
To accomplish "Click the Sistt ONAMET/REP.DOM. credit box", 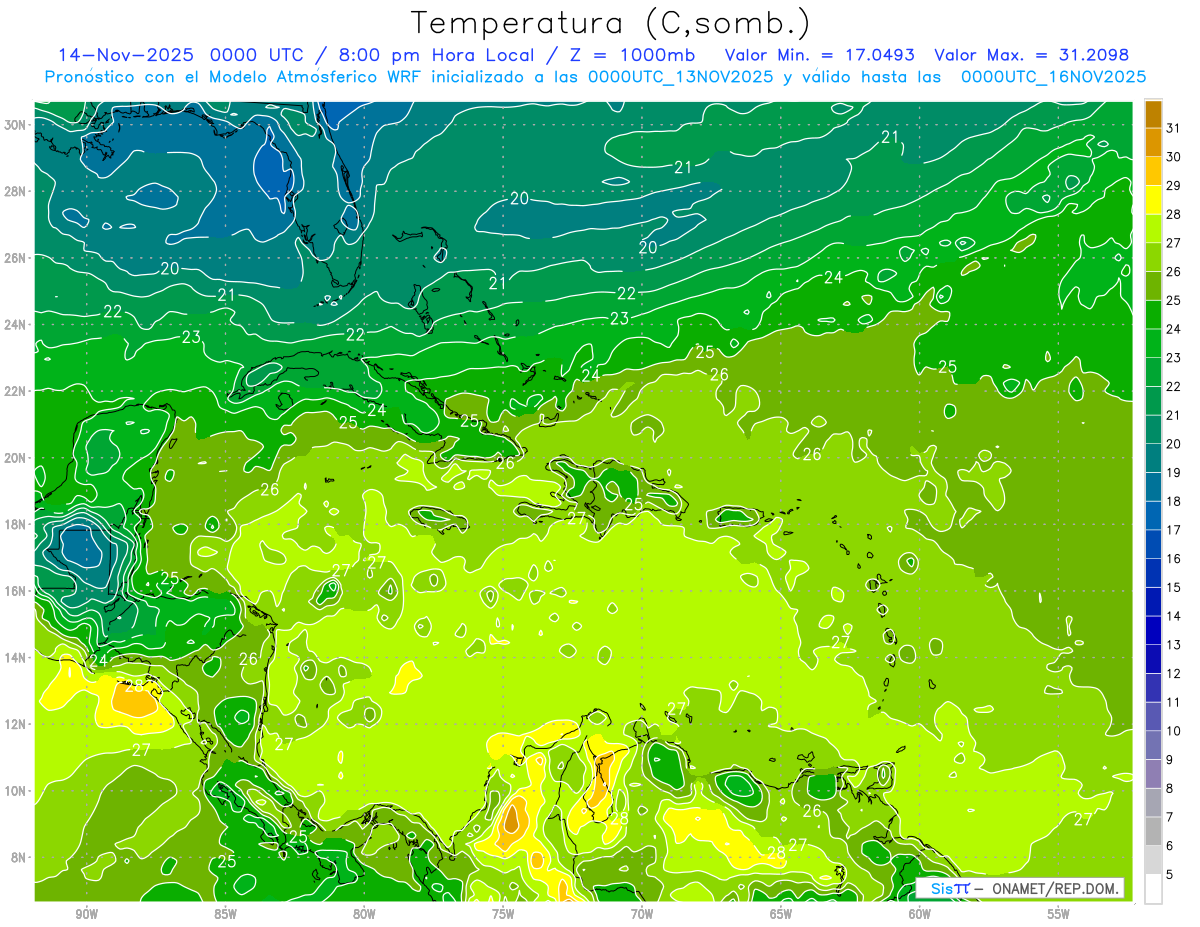I will pos(1020,888).
